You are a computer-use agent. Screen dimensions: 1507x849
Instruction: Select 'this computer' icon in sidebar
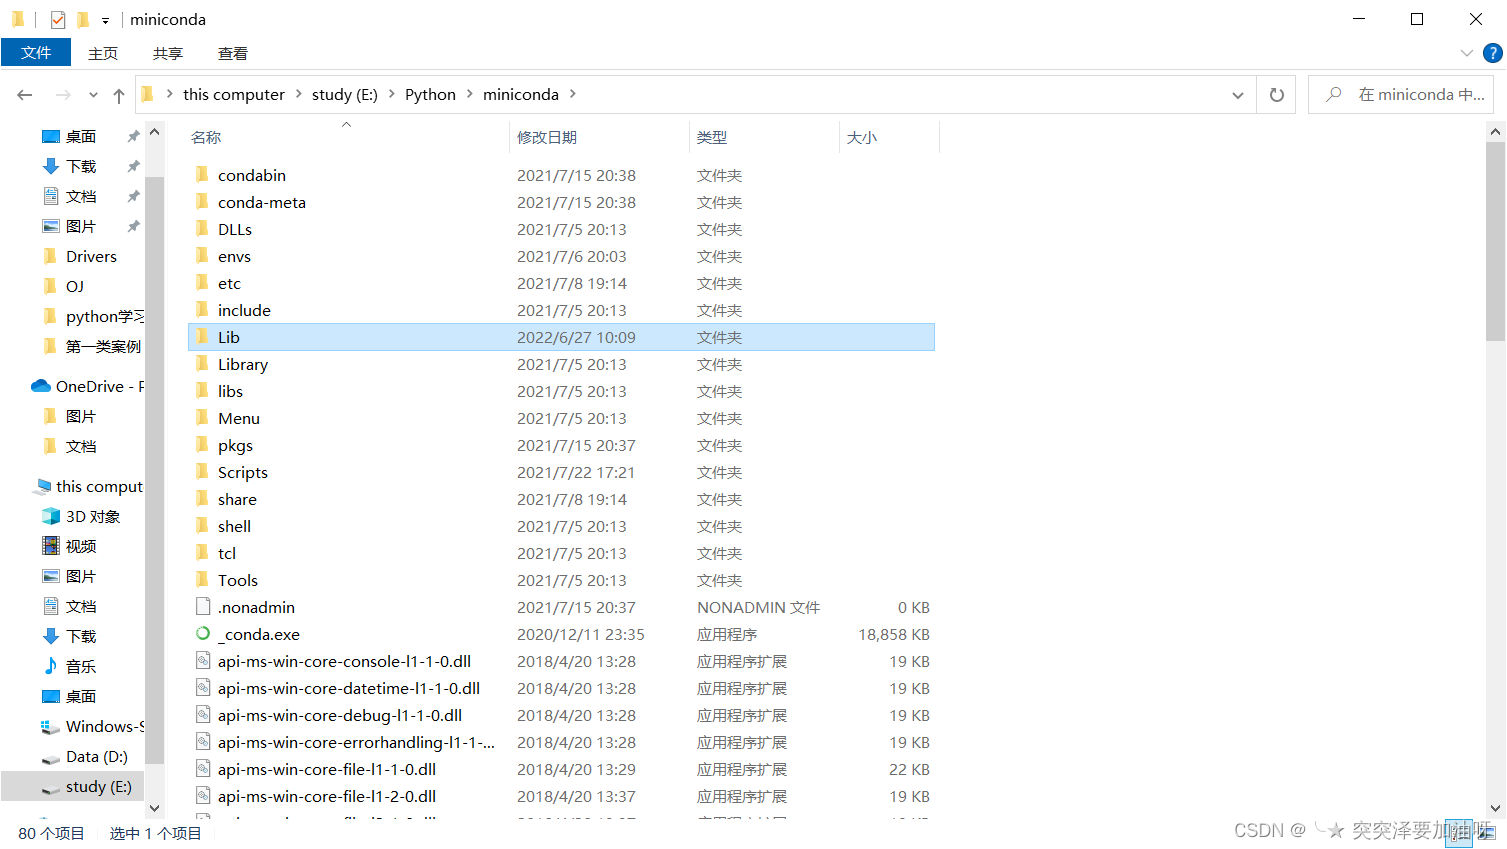click(43, 486)
